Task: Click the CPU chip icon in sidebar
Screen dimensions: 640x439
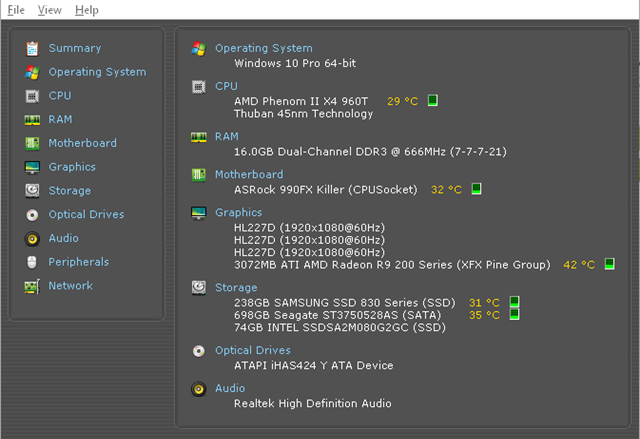Action: pyautogui.click(x=32, y=96)
